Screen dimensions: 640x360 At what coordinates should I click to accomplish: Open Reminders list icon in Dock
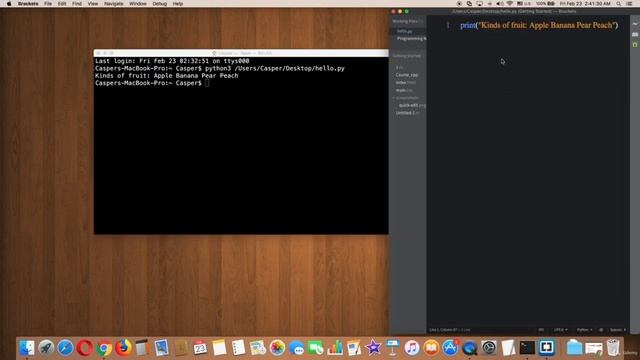[x=238, y=348]
